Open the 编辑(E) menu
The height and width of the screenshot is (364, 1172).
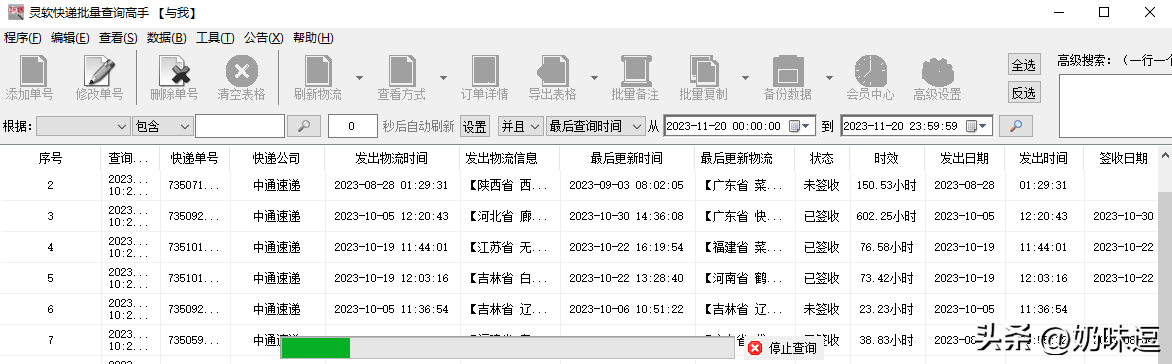tap(70, 38)
